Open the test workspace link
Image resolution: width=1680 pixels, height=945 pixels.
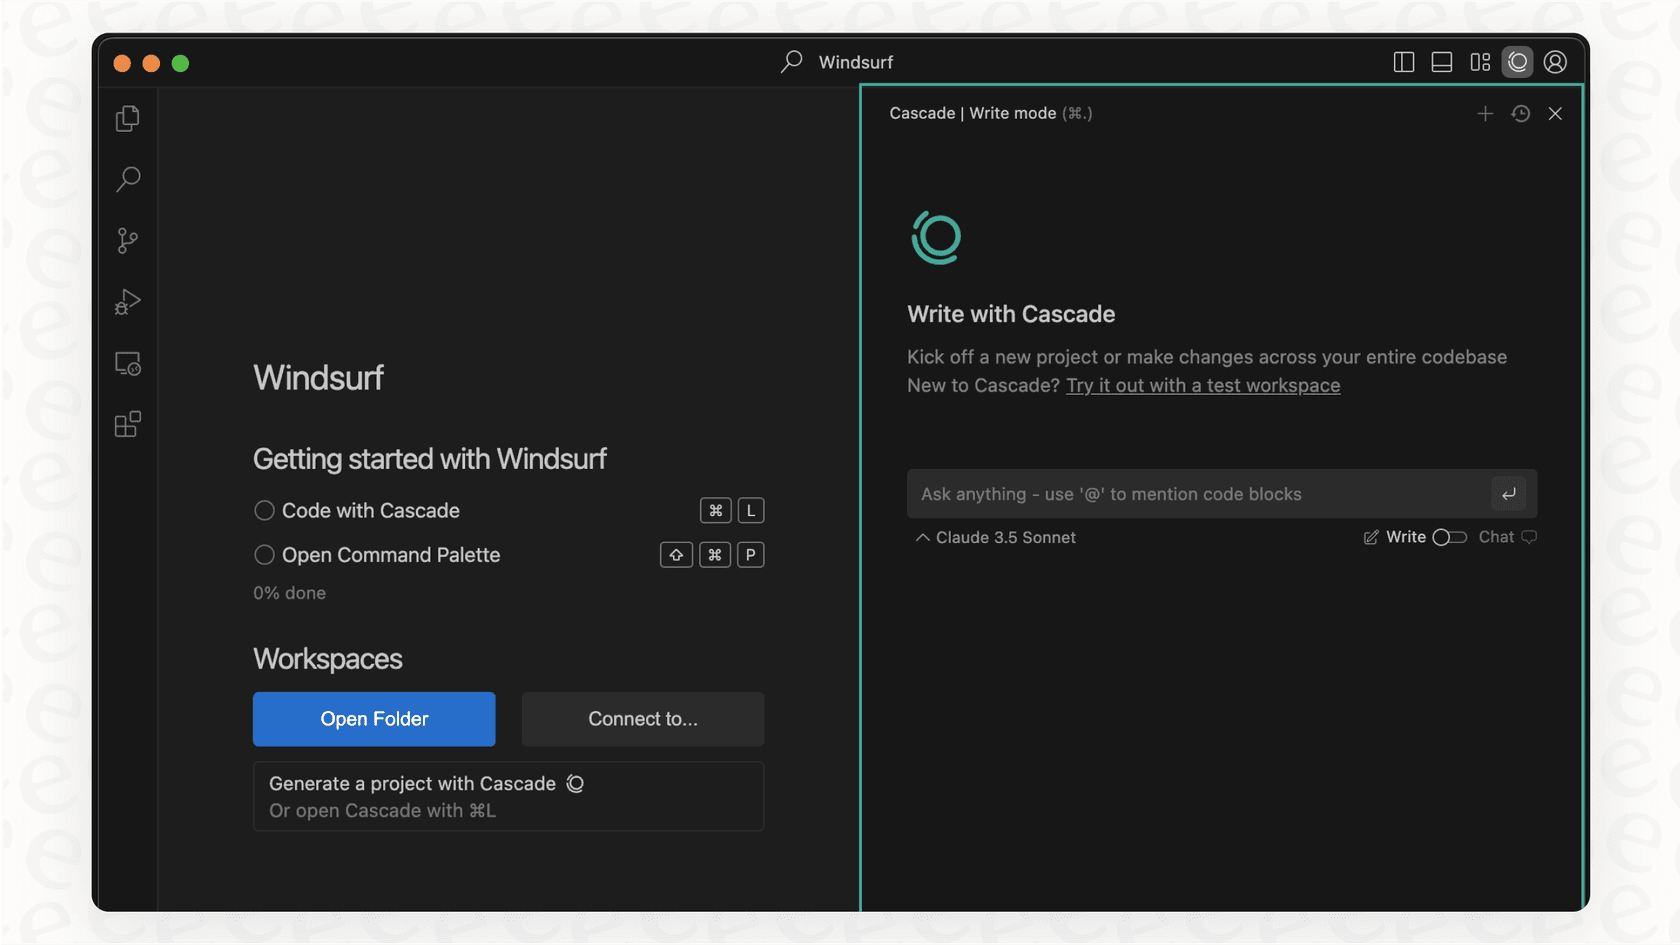click(x=1203, y=385)
